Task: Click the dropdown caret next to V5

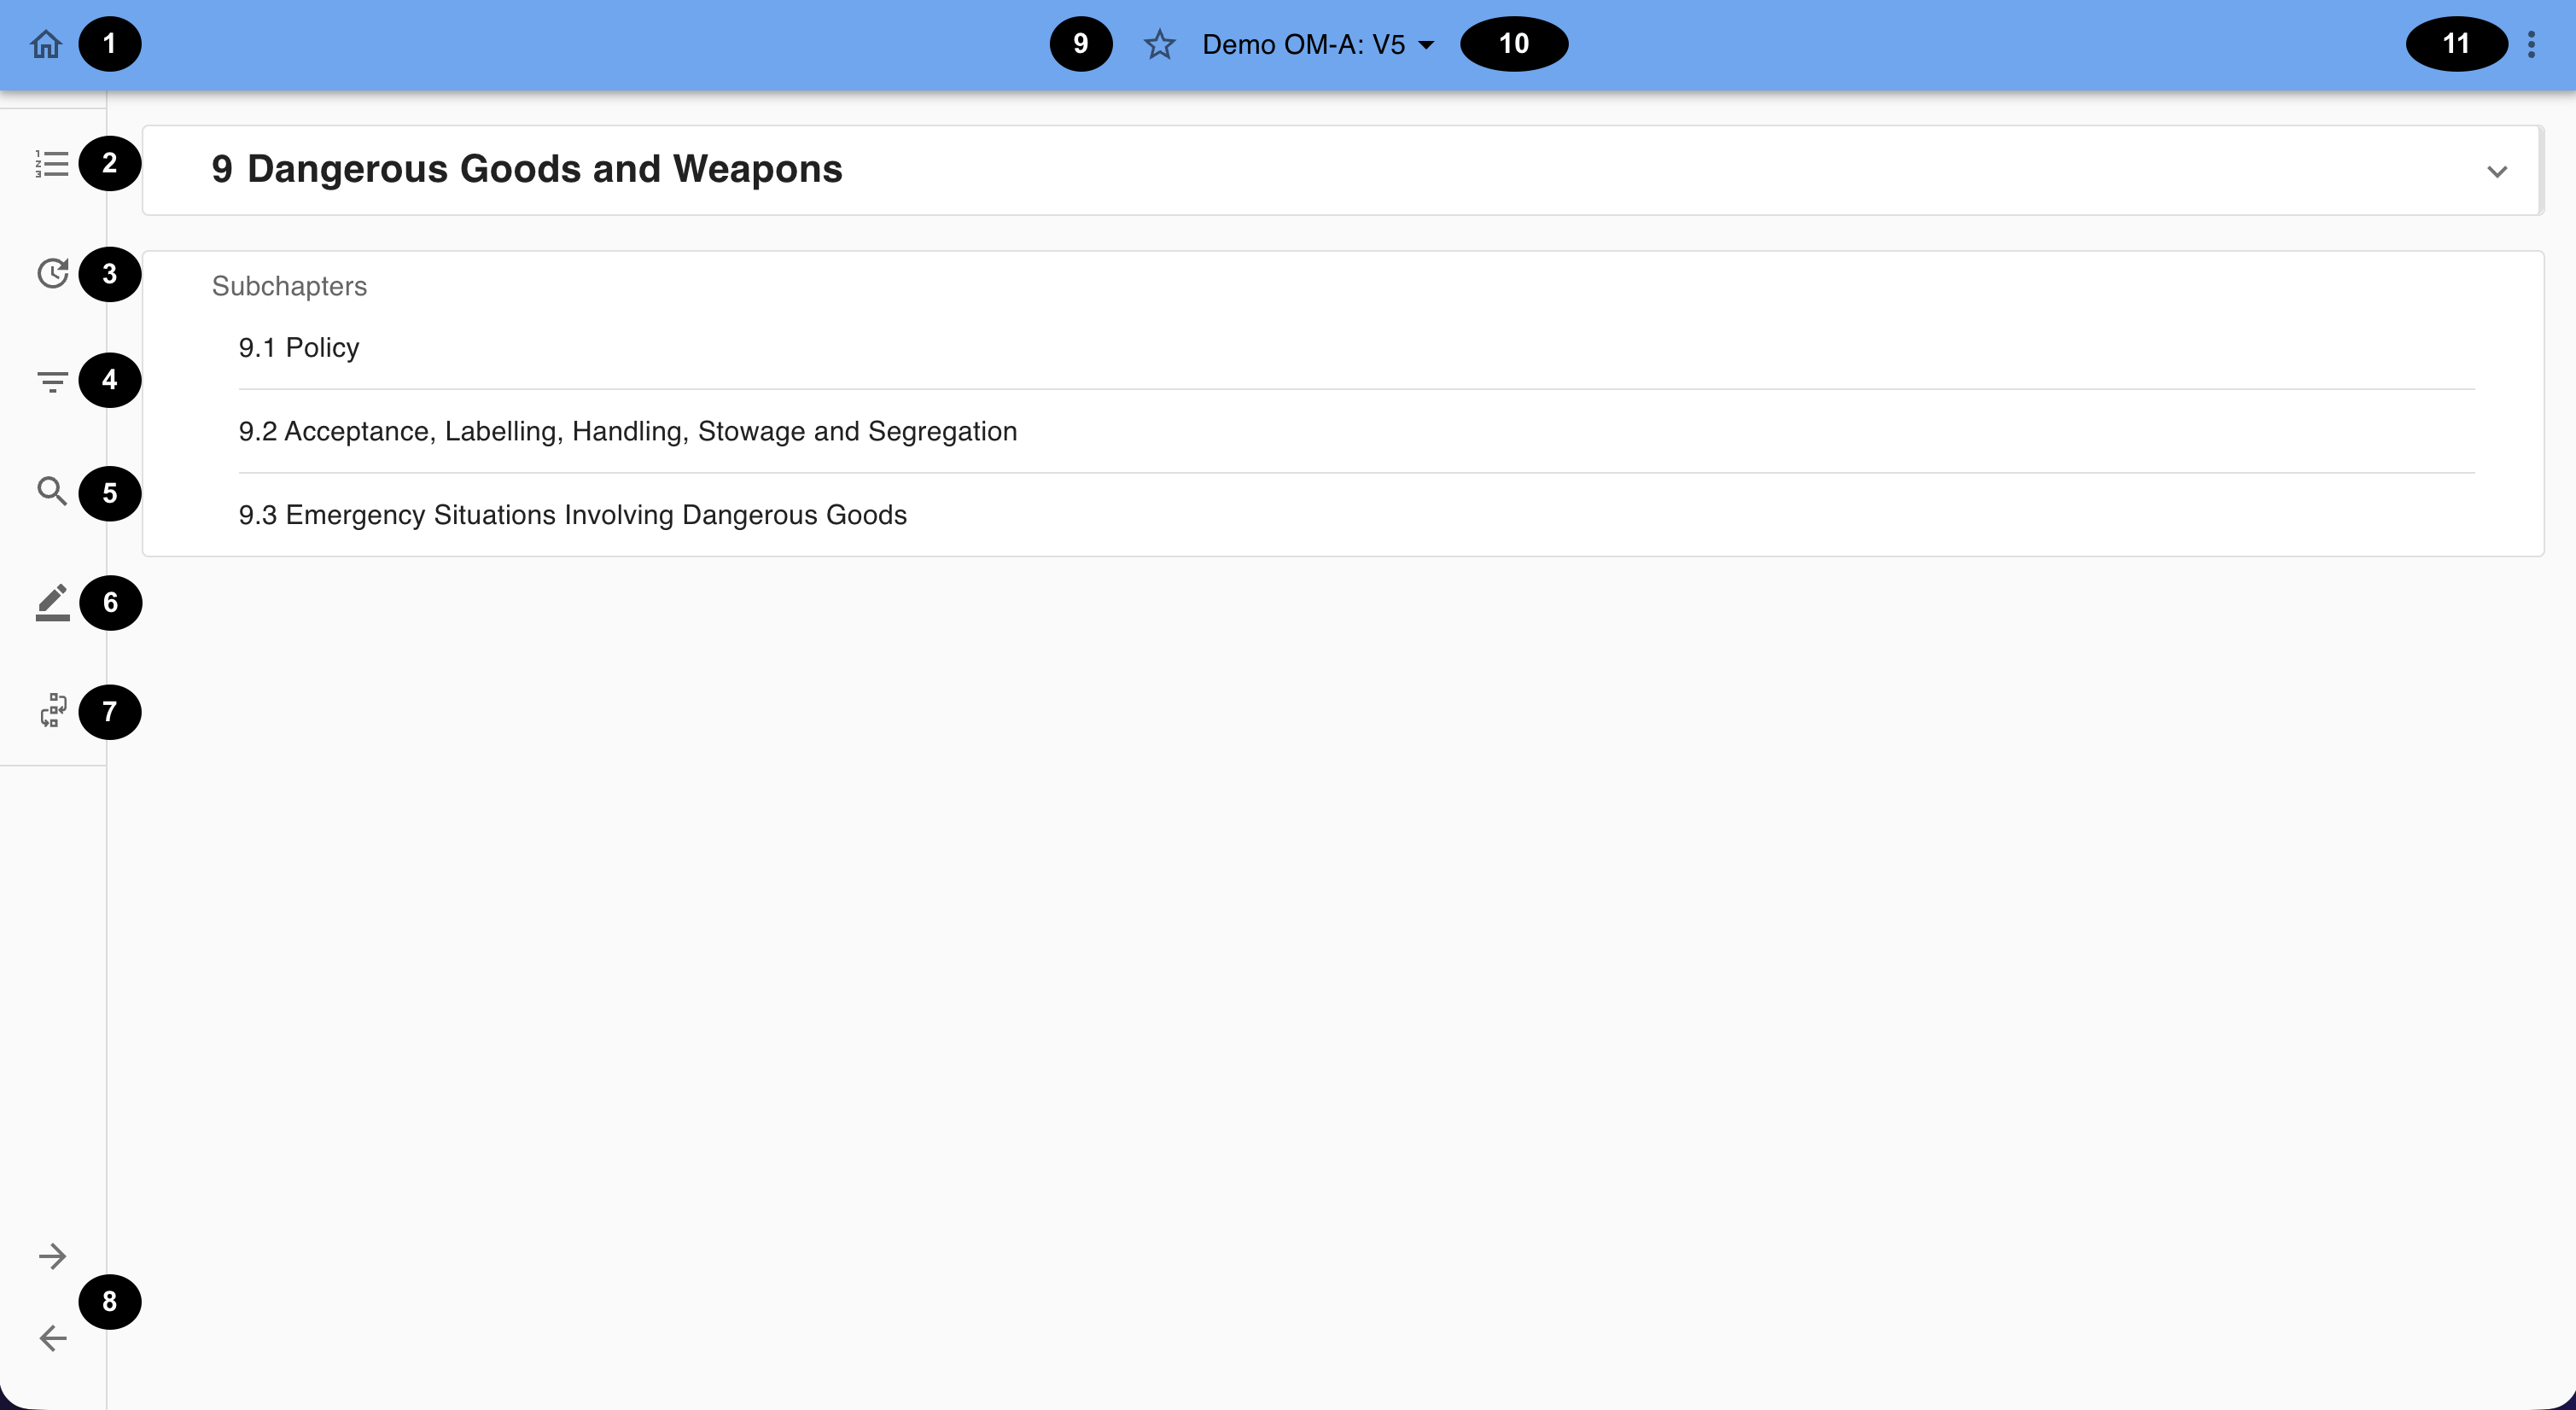Action: (x=1427, y=45)
